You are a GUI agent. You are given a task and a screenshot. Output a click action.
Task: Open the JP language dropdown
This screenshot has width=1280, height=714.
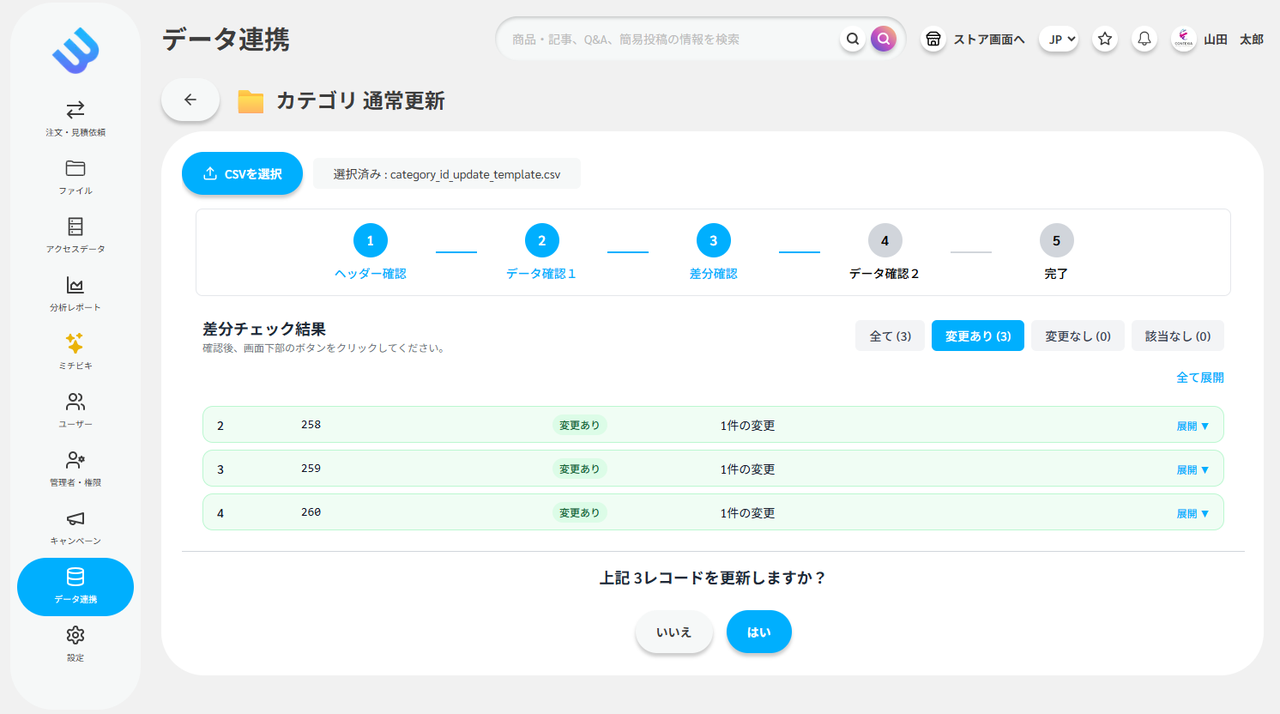pyautogui.click(x=1058, y=38)
